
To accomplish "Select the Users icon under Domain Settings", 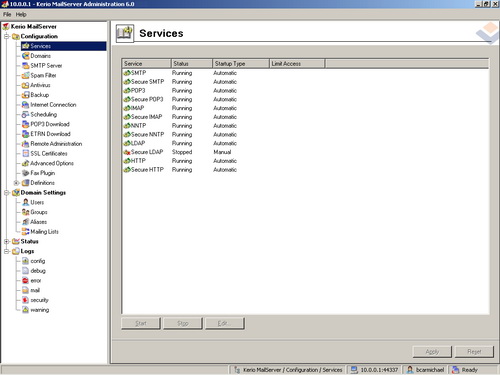I will 25,202.
